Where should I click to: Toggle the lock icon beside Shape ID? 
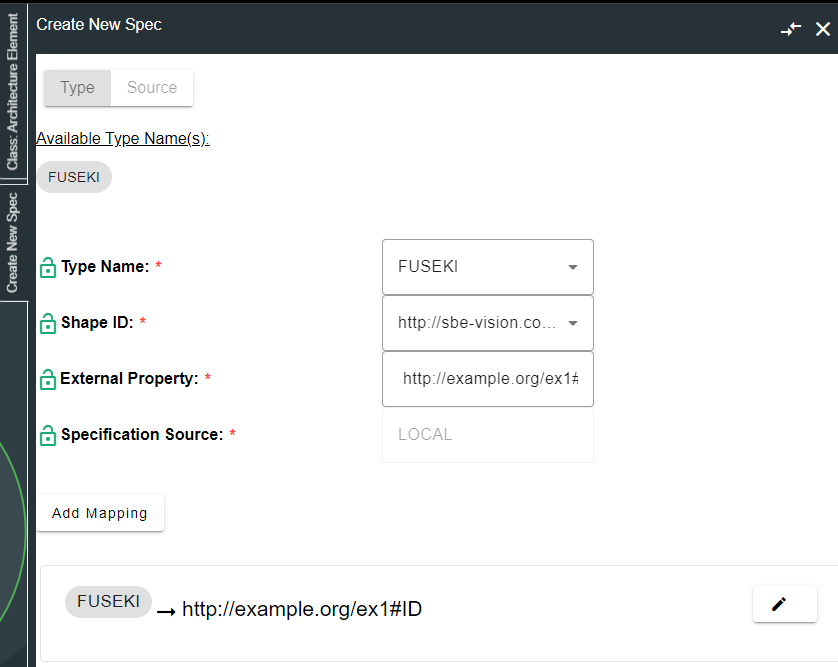click(x=47, y=324)
